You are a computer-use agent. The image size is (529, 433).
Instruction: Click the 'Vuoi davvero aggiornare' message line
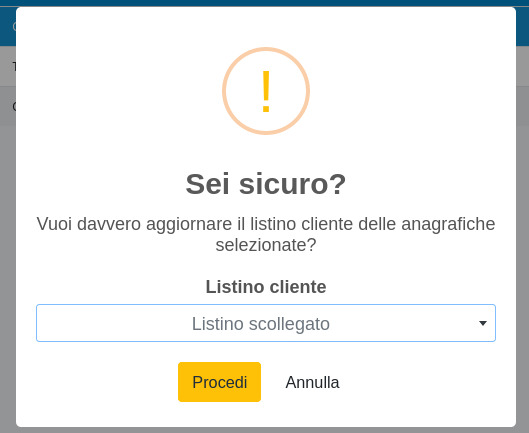pos(266,224)
